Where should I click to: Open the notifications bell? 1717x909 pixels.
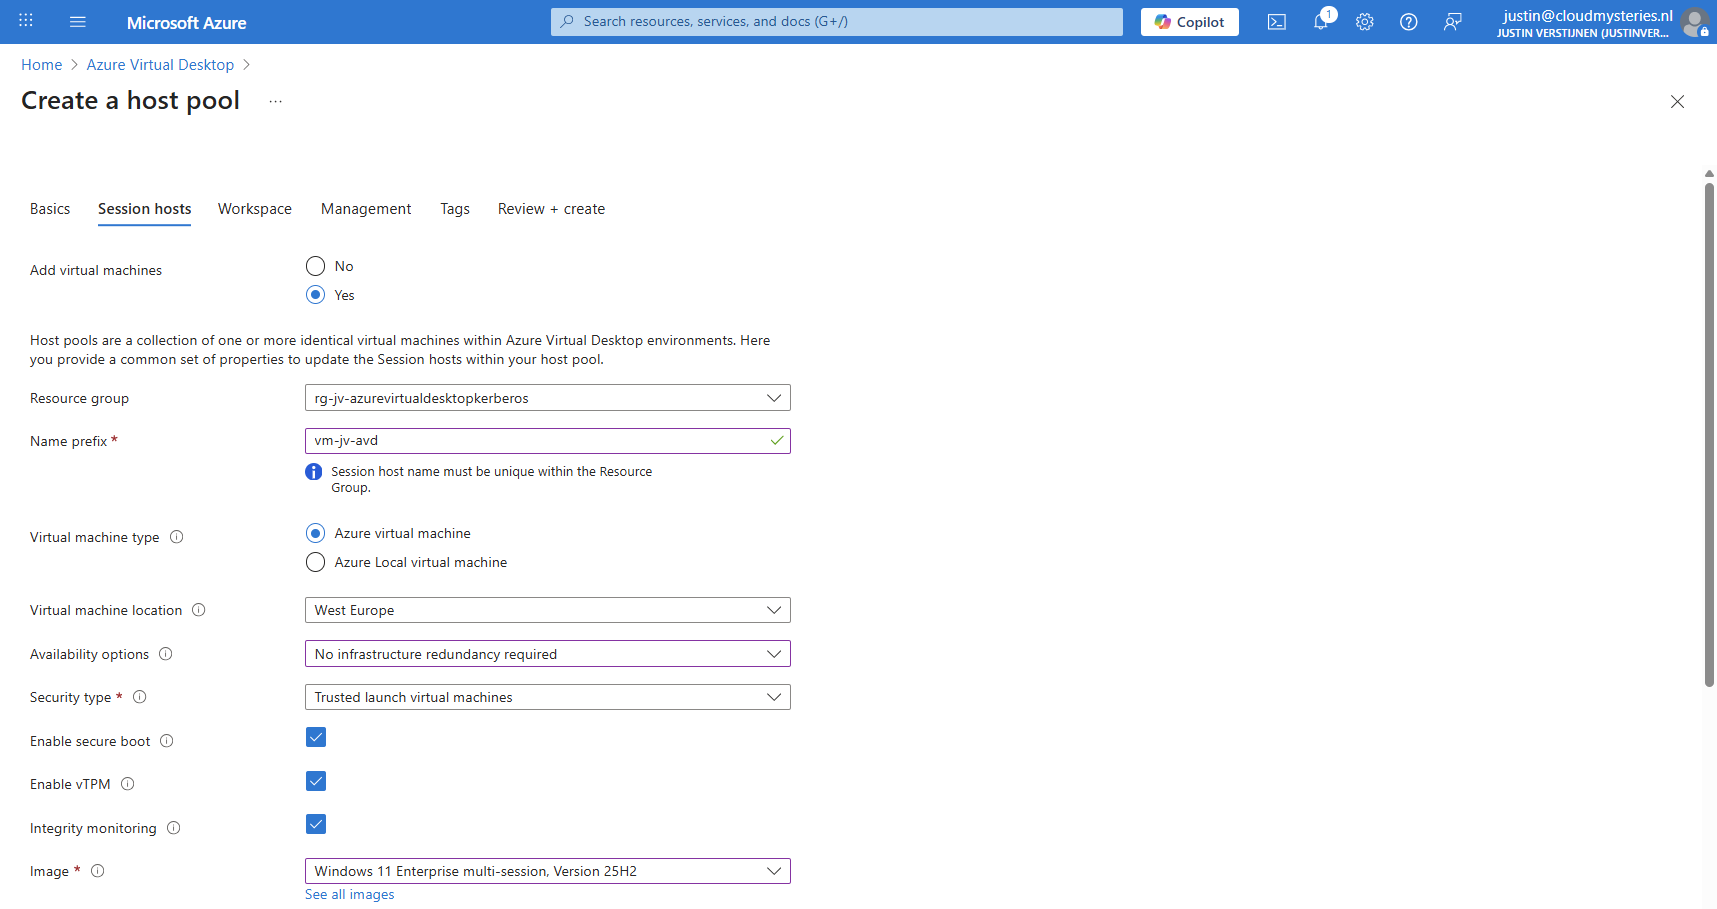point(1321,22)
